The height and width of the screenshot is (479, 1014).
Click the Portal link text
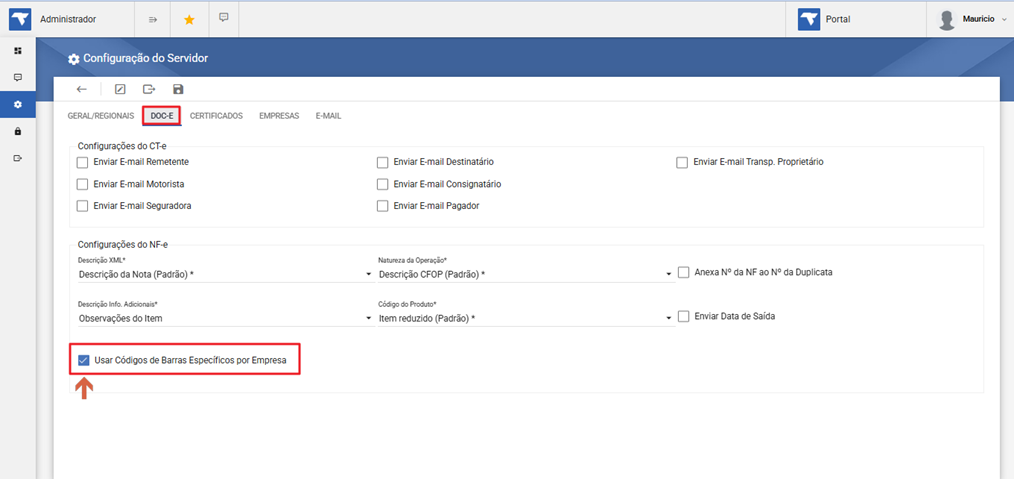pos(838,19)
